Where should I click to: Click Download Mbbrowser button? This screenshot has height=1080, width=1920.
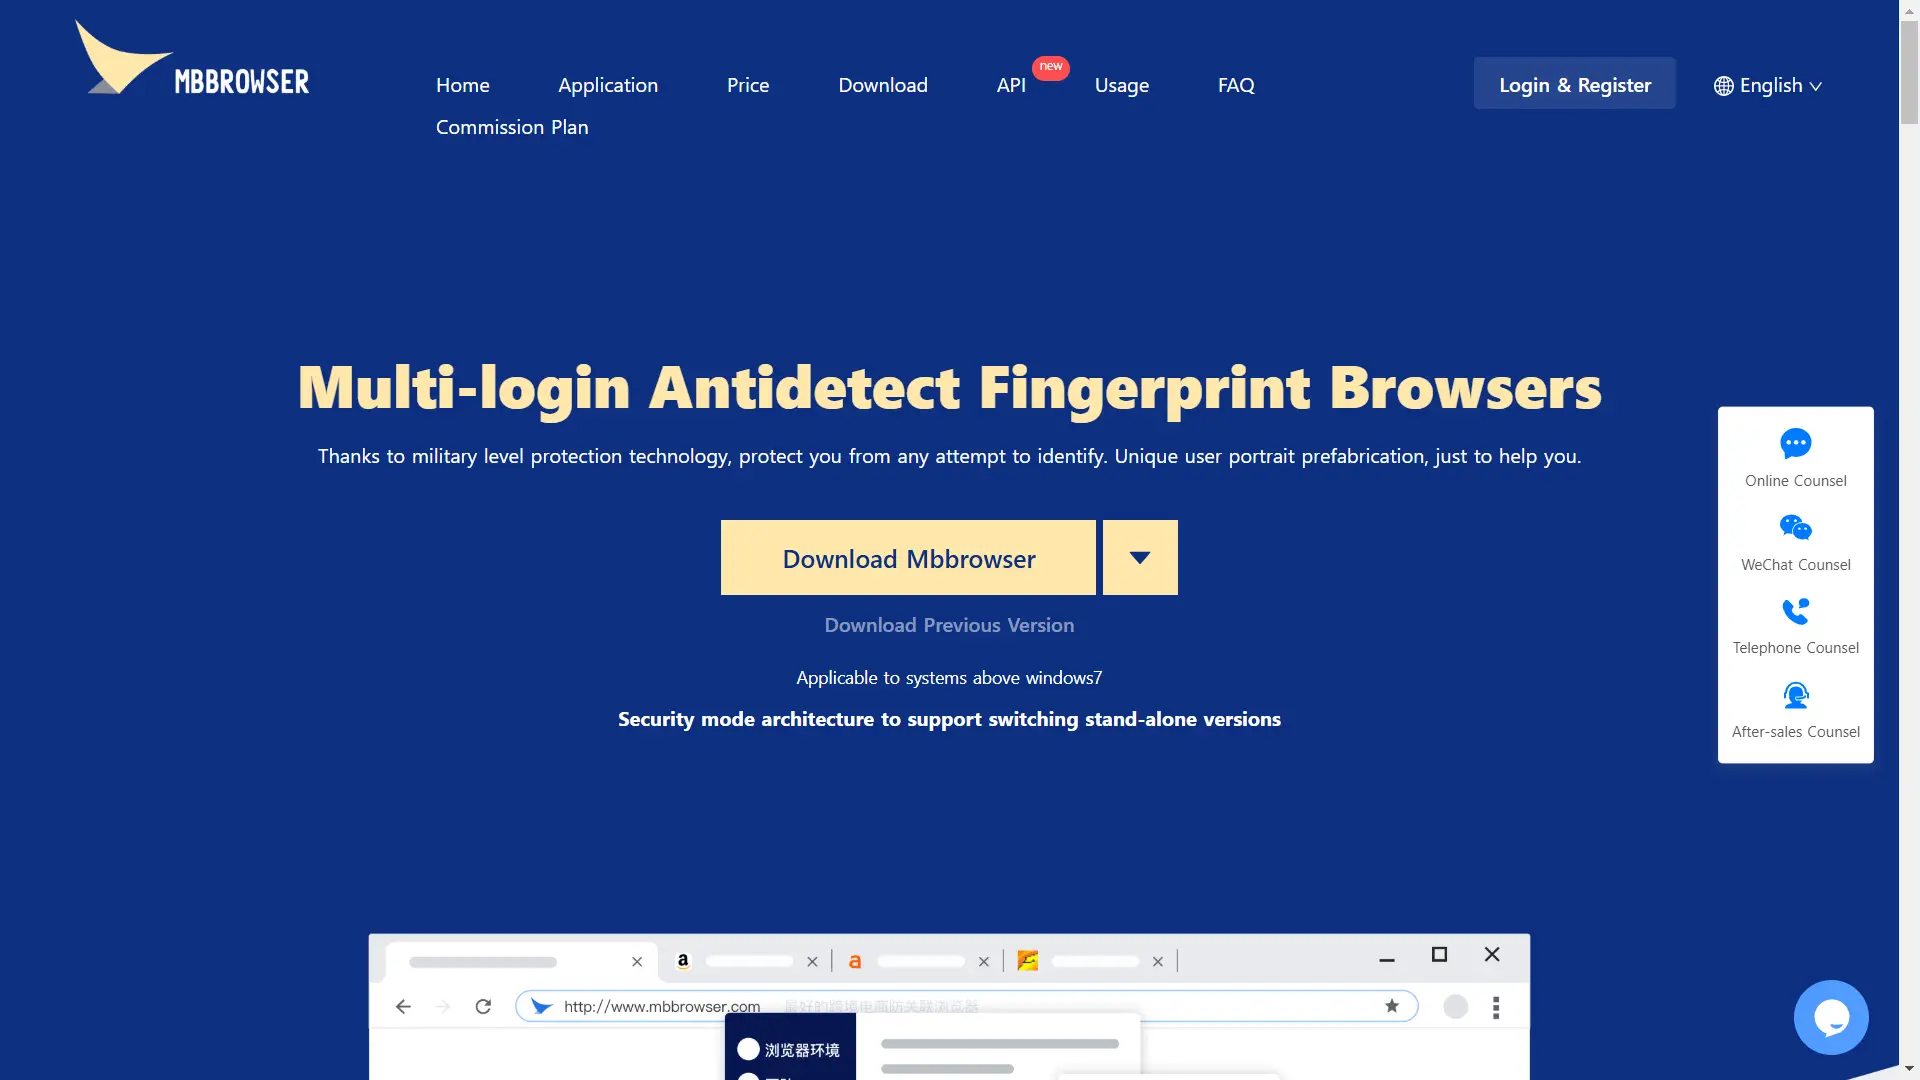(909, 556)
